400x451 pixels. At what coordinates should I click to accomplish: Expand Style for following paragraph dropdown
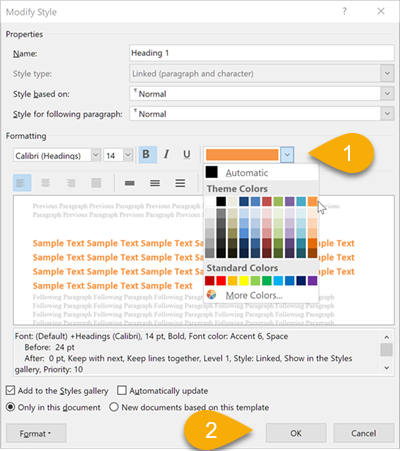387,114
